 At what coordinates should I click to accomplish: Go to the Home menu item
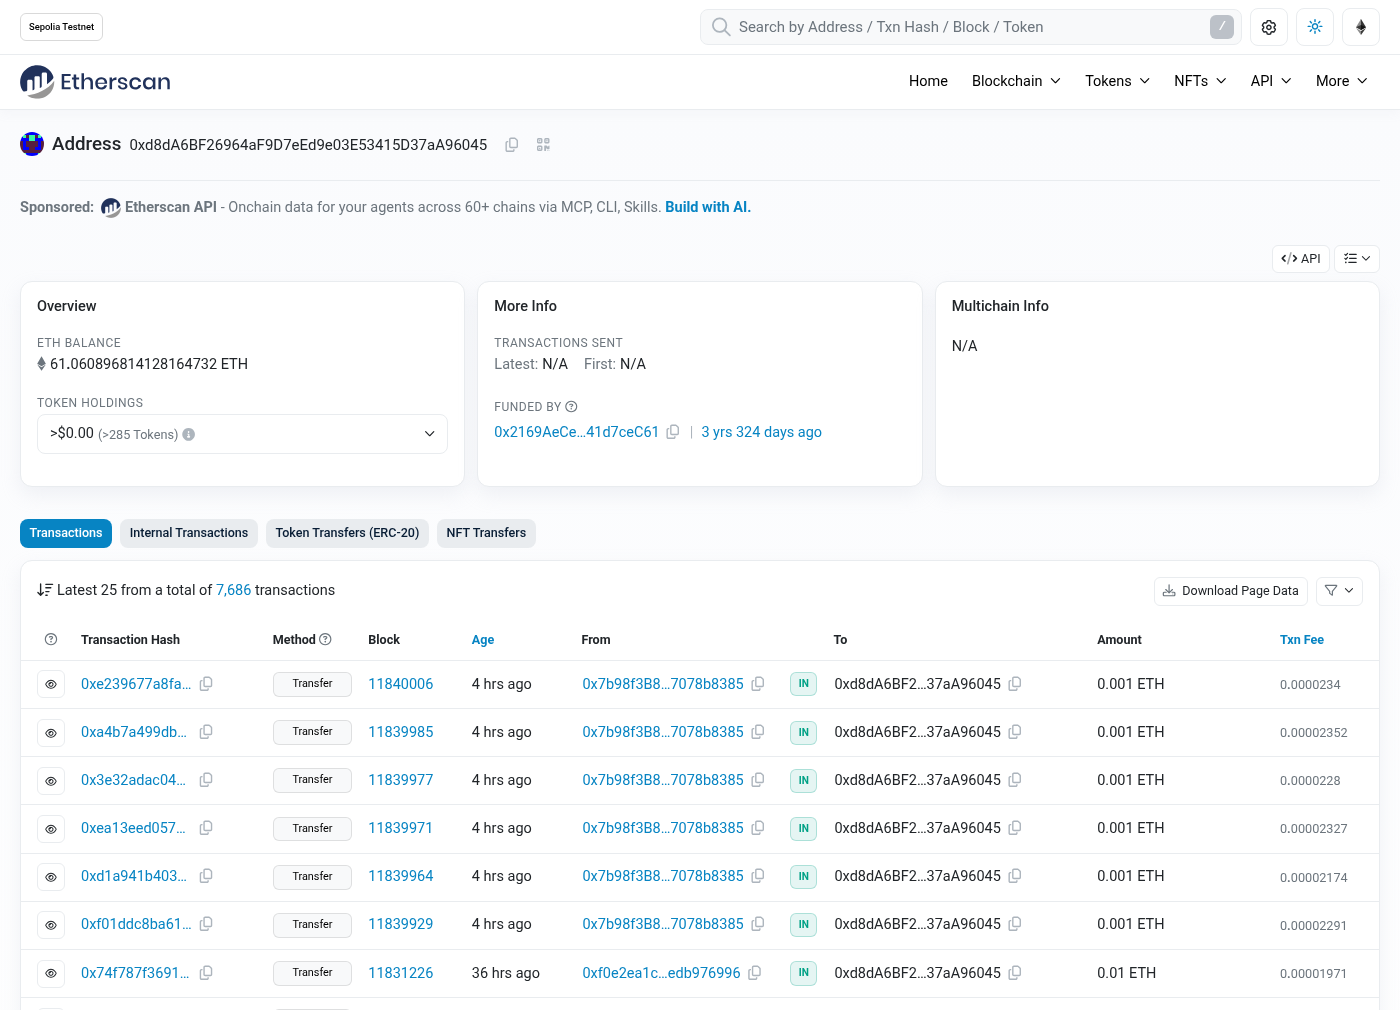pos(928,81)
